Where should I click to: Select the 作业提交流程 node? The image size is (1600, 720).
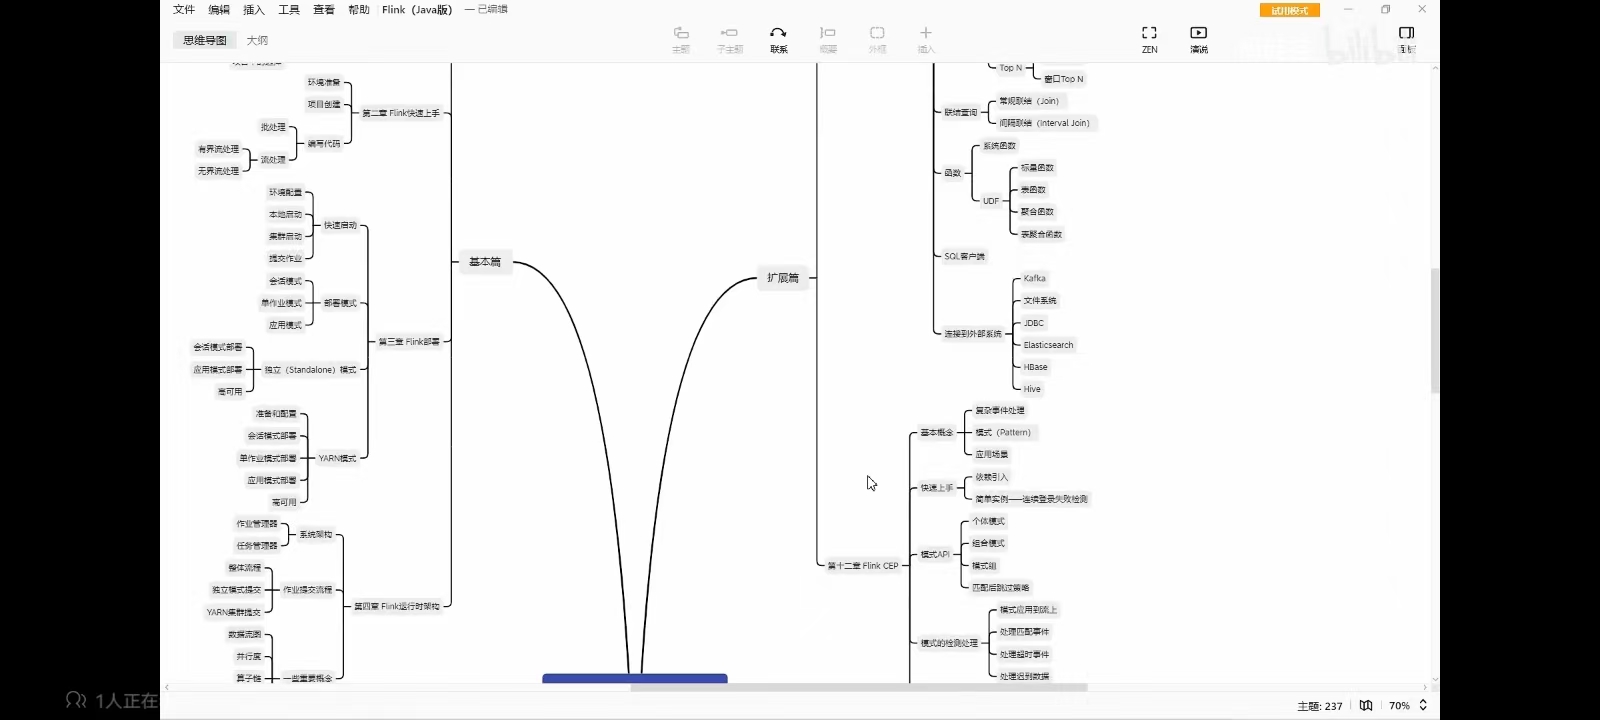pyautogui.click(x=308, y=590)
